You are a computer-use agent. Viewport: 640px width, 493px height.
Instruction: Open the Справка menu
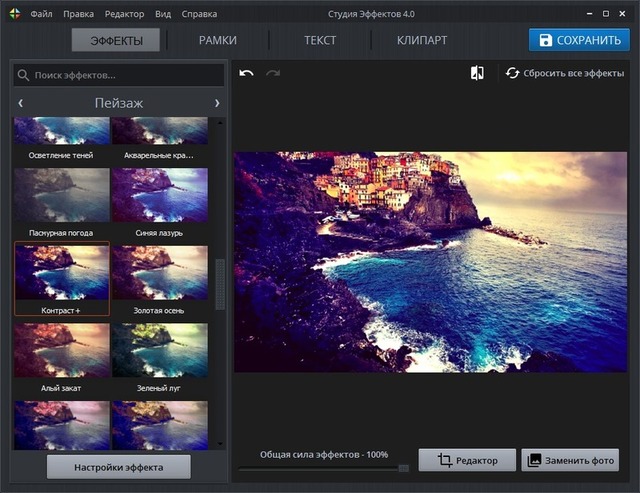point(200,15)
